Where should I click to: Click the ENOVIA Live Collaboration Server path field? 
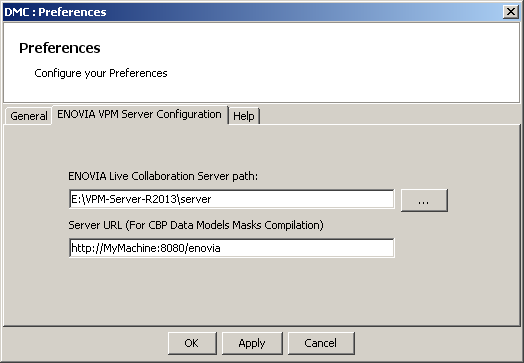click(x=232, y=199)
